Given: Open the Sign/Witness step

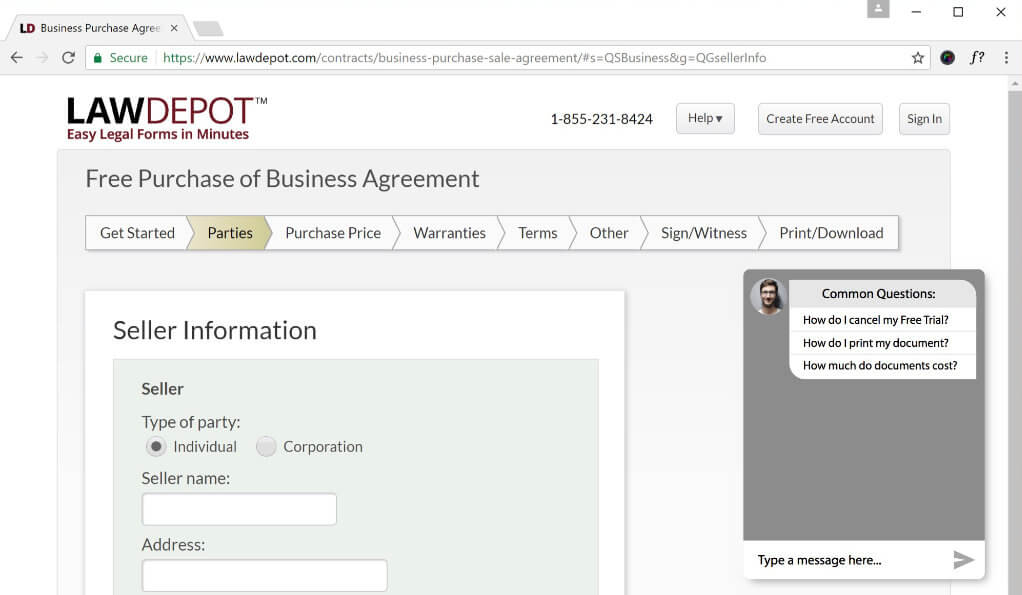Looking at the screenshot, I should pos(703,233).
